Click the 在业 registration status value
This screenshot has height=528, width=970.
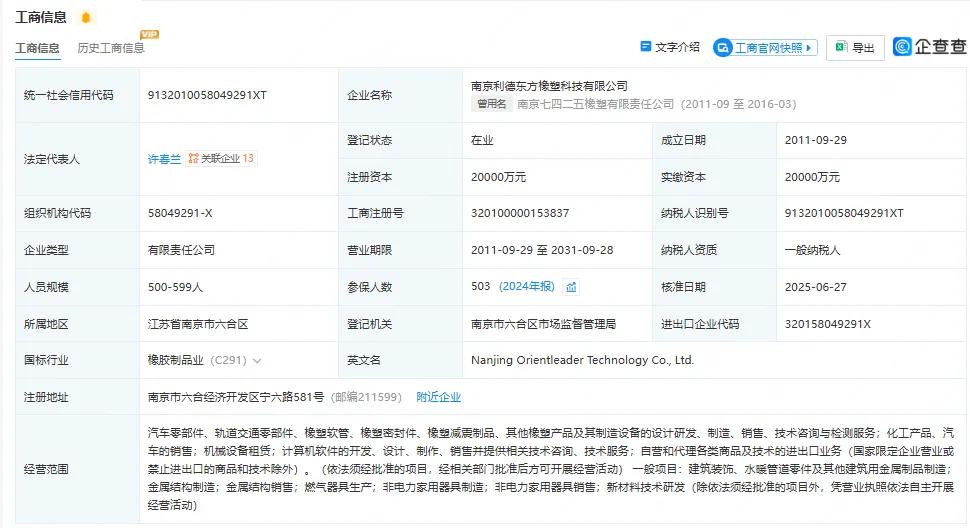pyautogui.click(x=482, y=140)
